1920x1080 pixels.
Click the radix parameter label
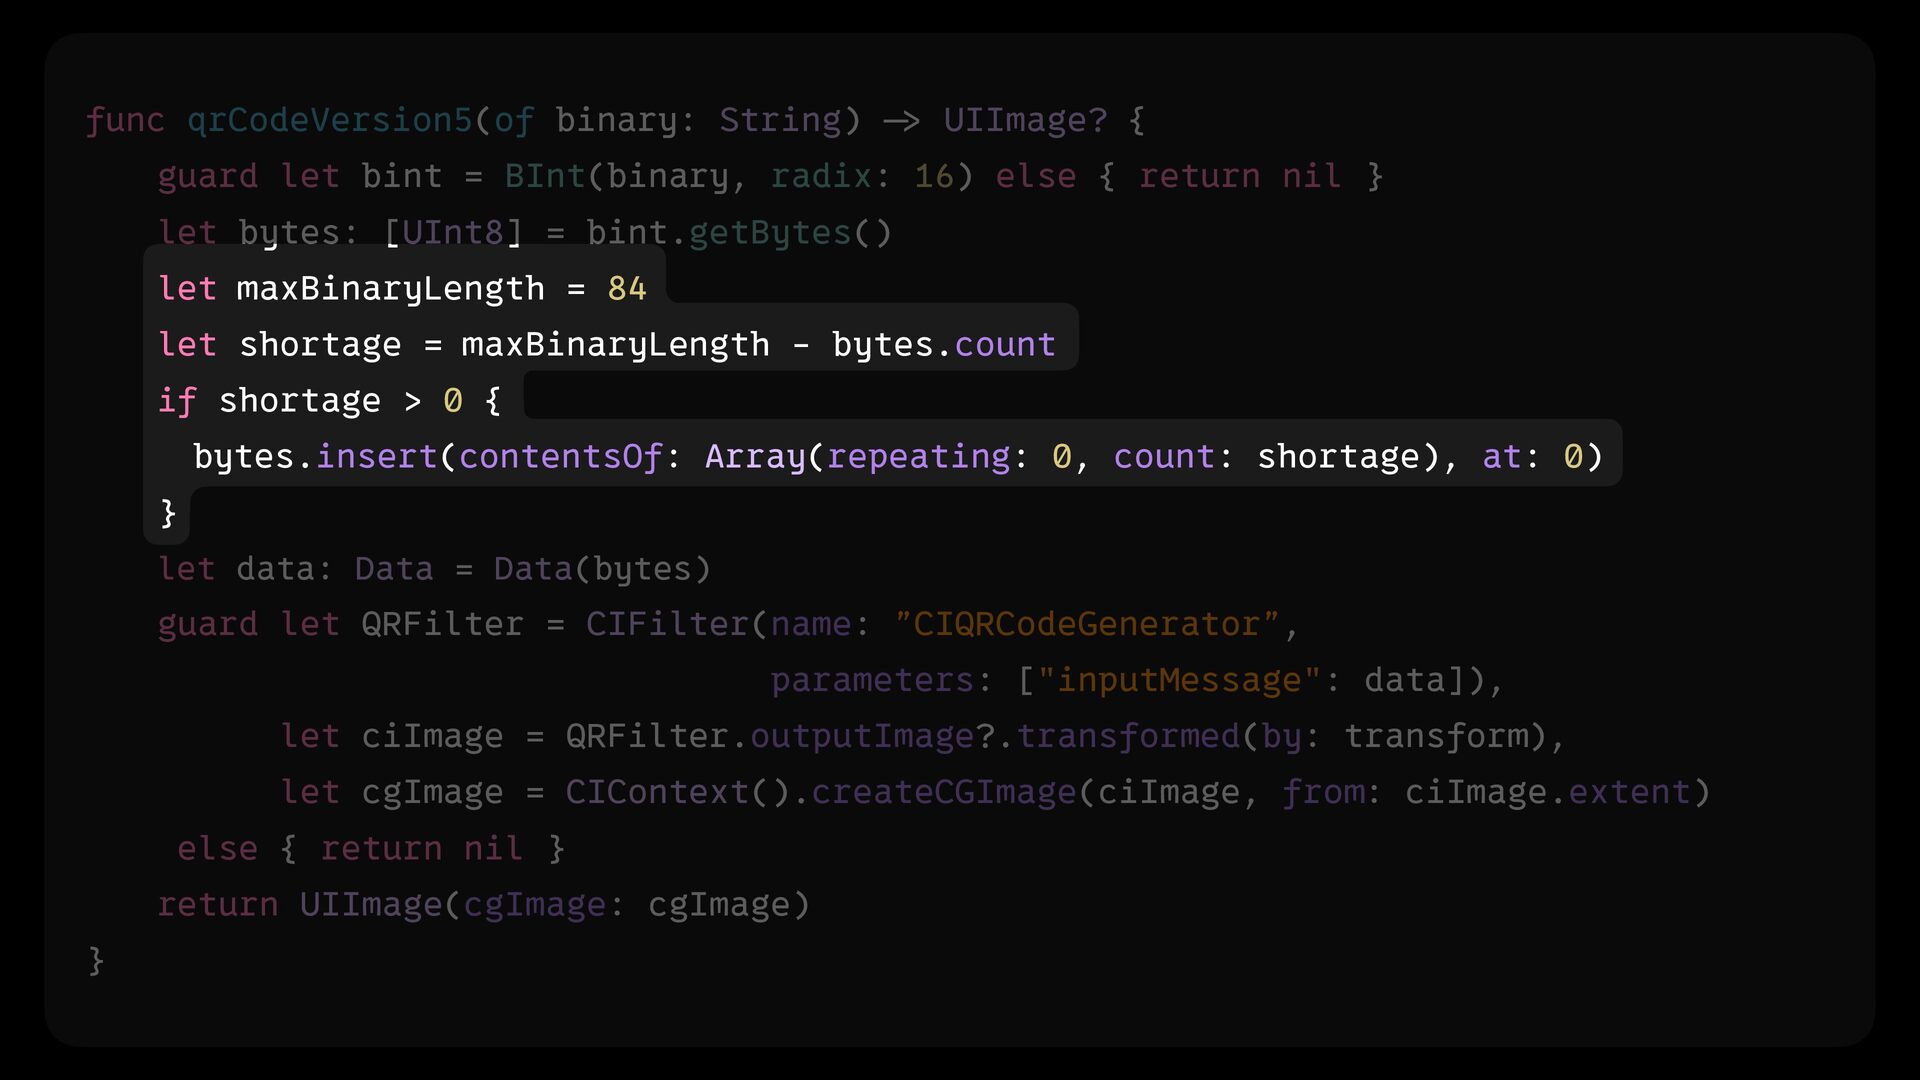coord(821,176)
